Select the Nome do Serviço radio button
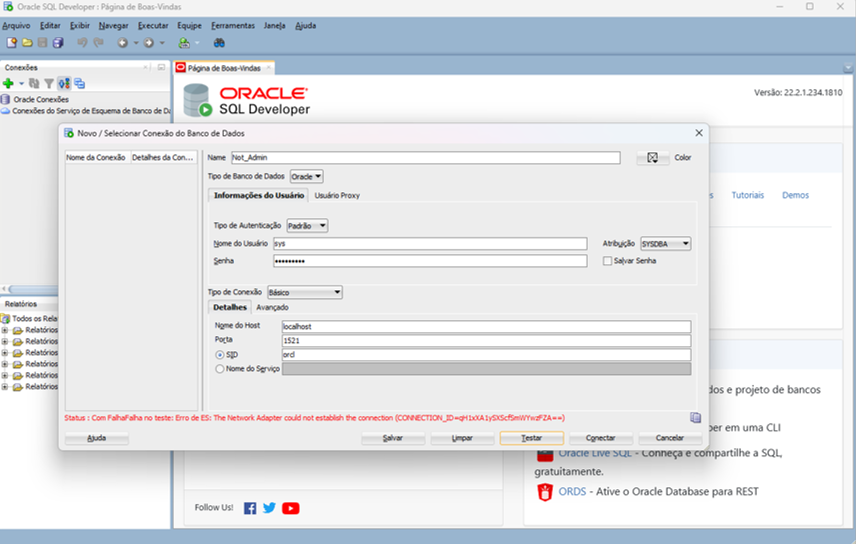The width and height of the screenshot is (856, 544). click(x=220, y=369)
